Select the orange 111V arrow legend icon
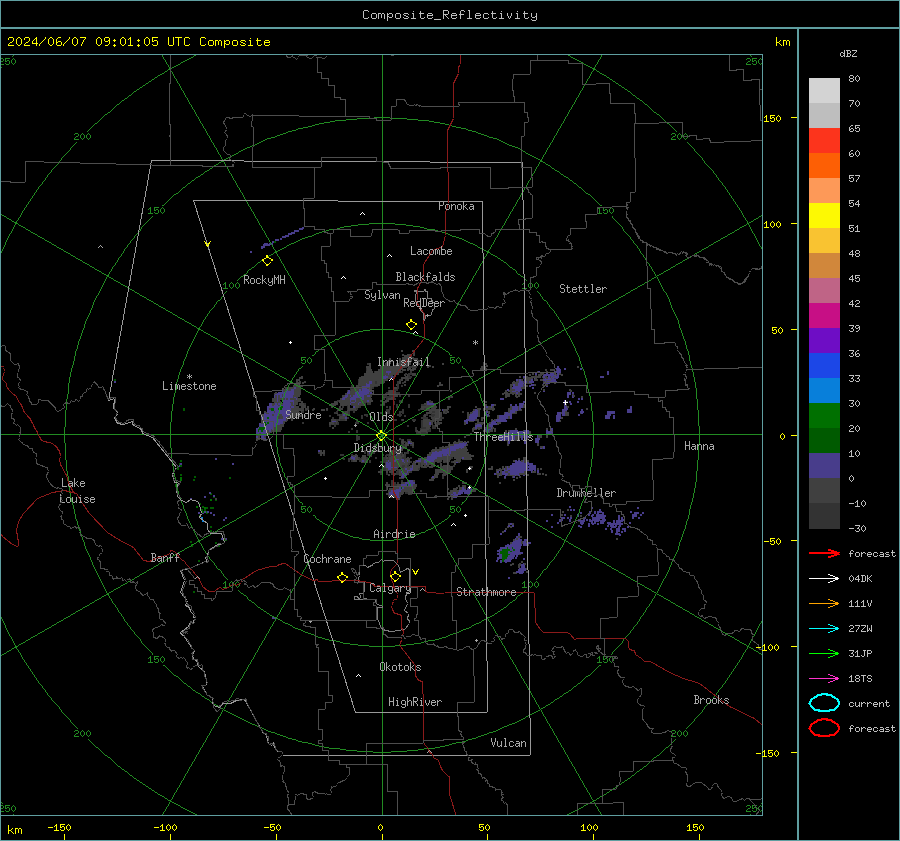 point(824,603)
